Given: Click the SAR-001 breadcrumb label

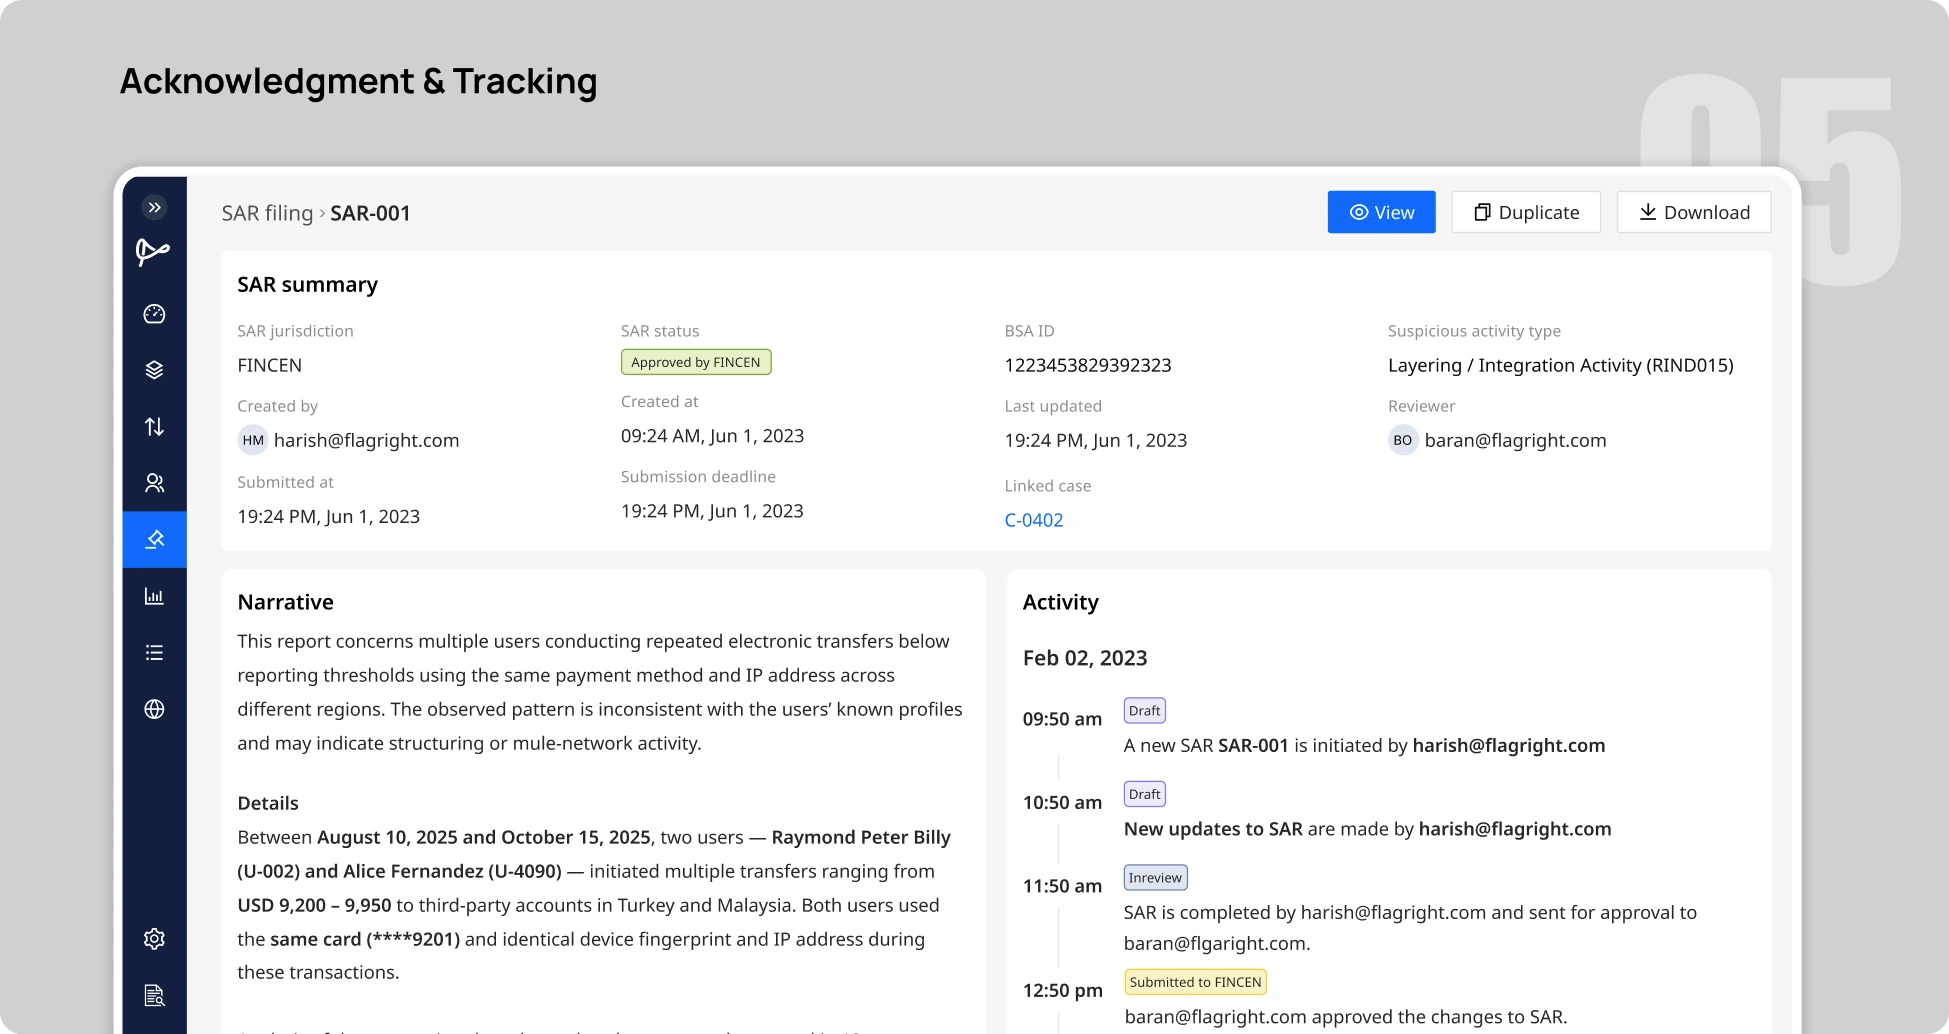Looking at the screenshot, I should point(370,213).
